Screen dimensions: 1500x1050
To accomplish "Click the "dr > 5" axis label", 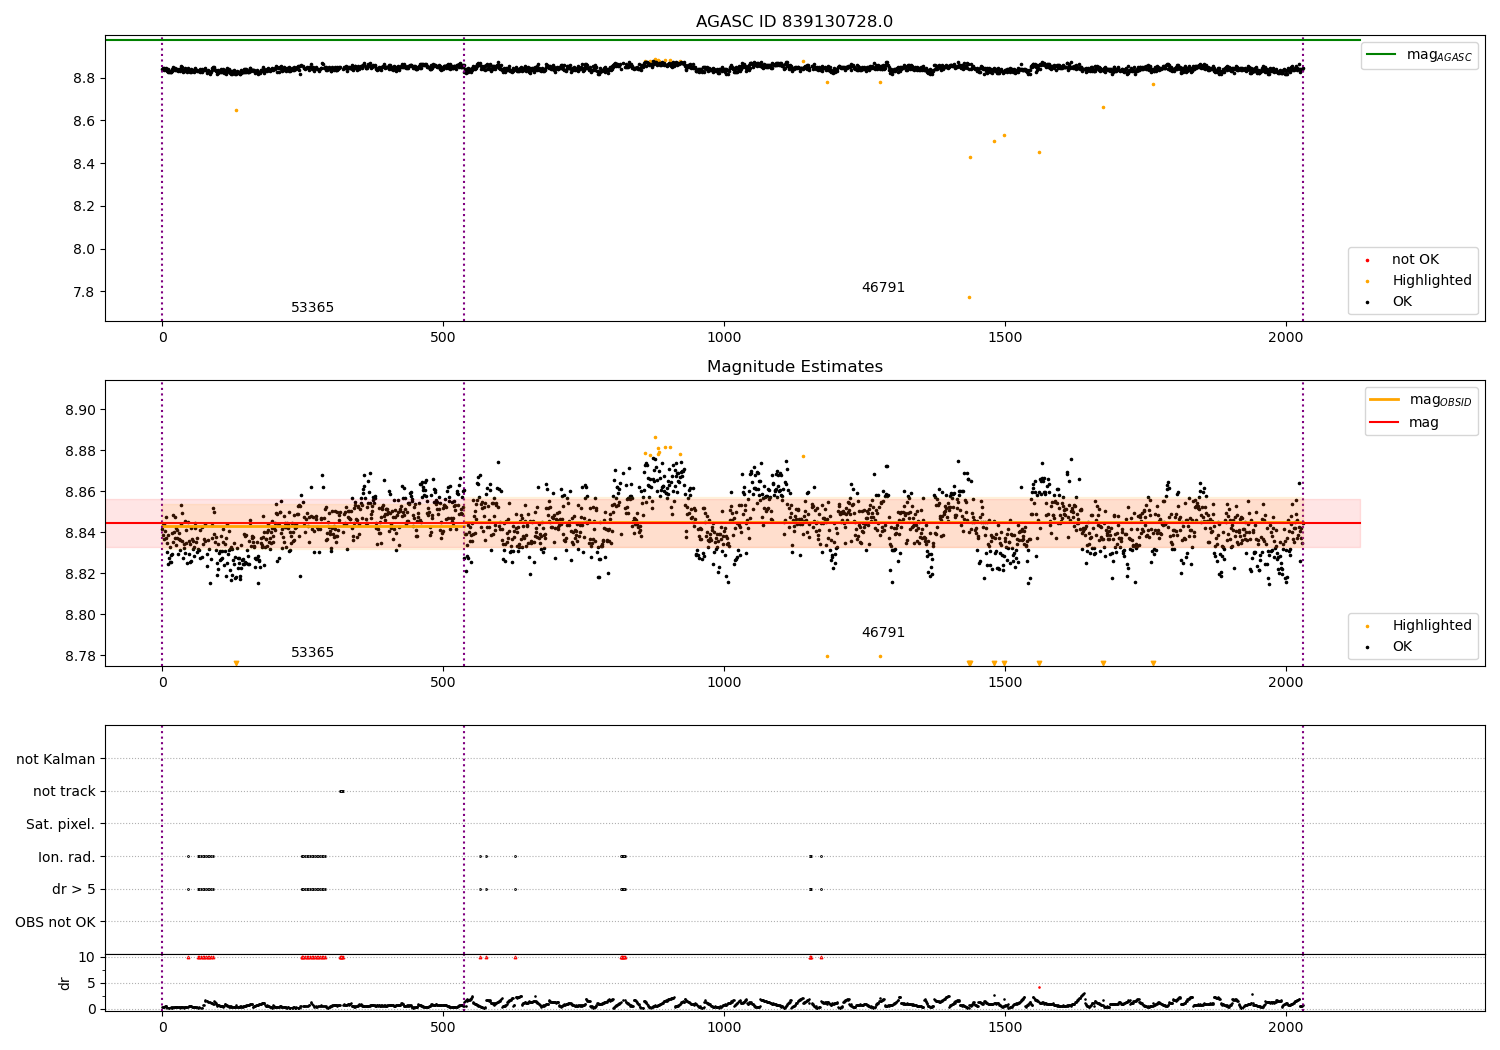I will point(74,890).
